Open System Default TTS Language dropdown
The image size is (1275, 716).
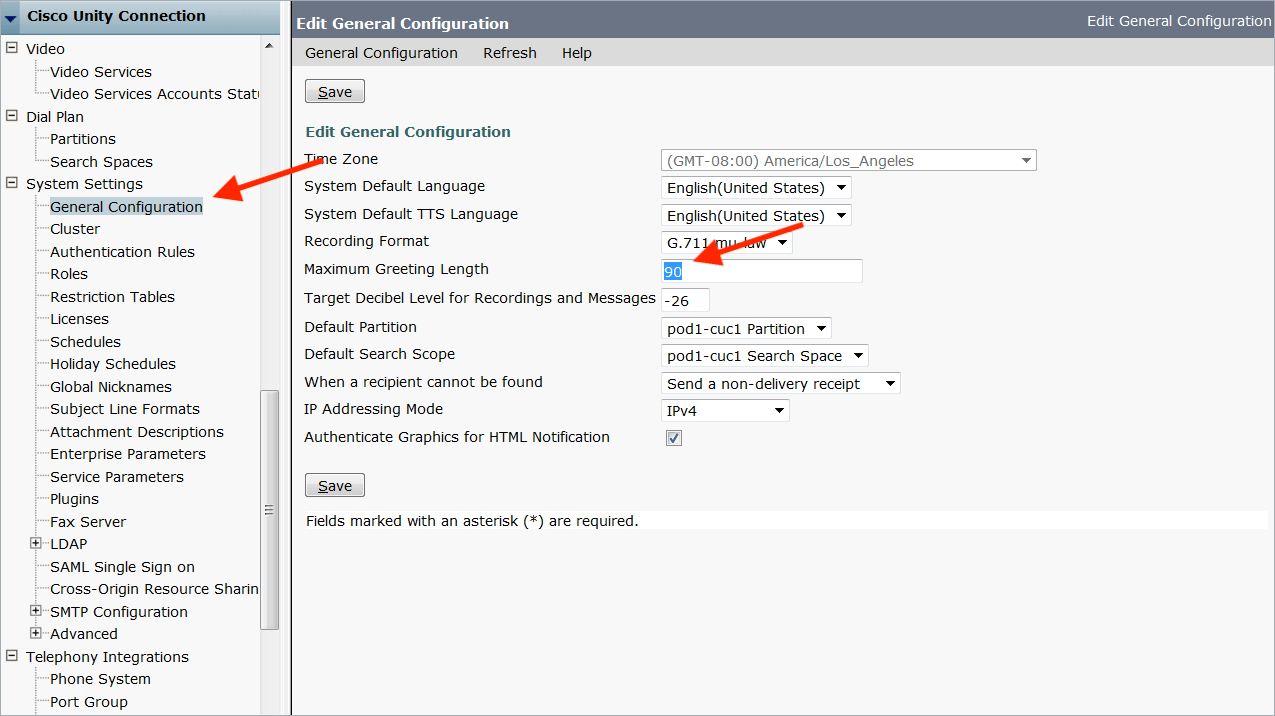(756, 215)
